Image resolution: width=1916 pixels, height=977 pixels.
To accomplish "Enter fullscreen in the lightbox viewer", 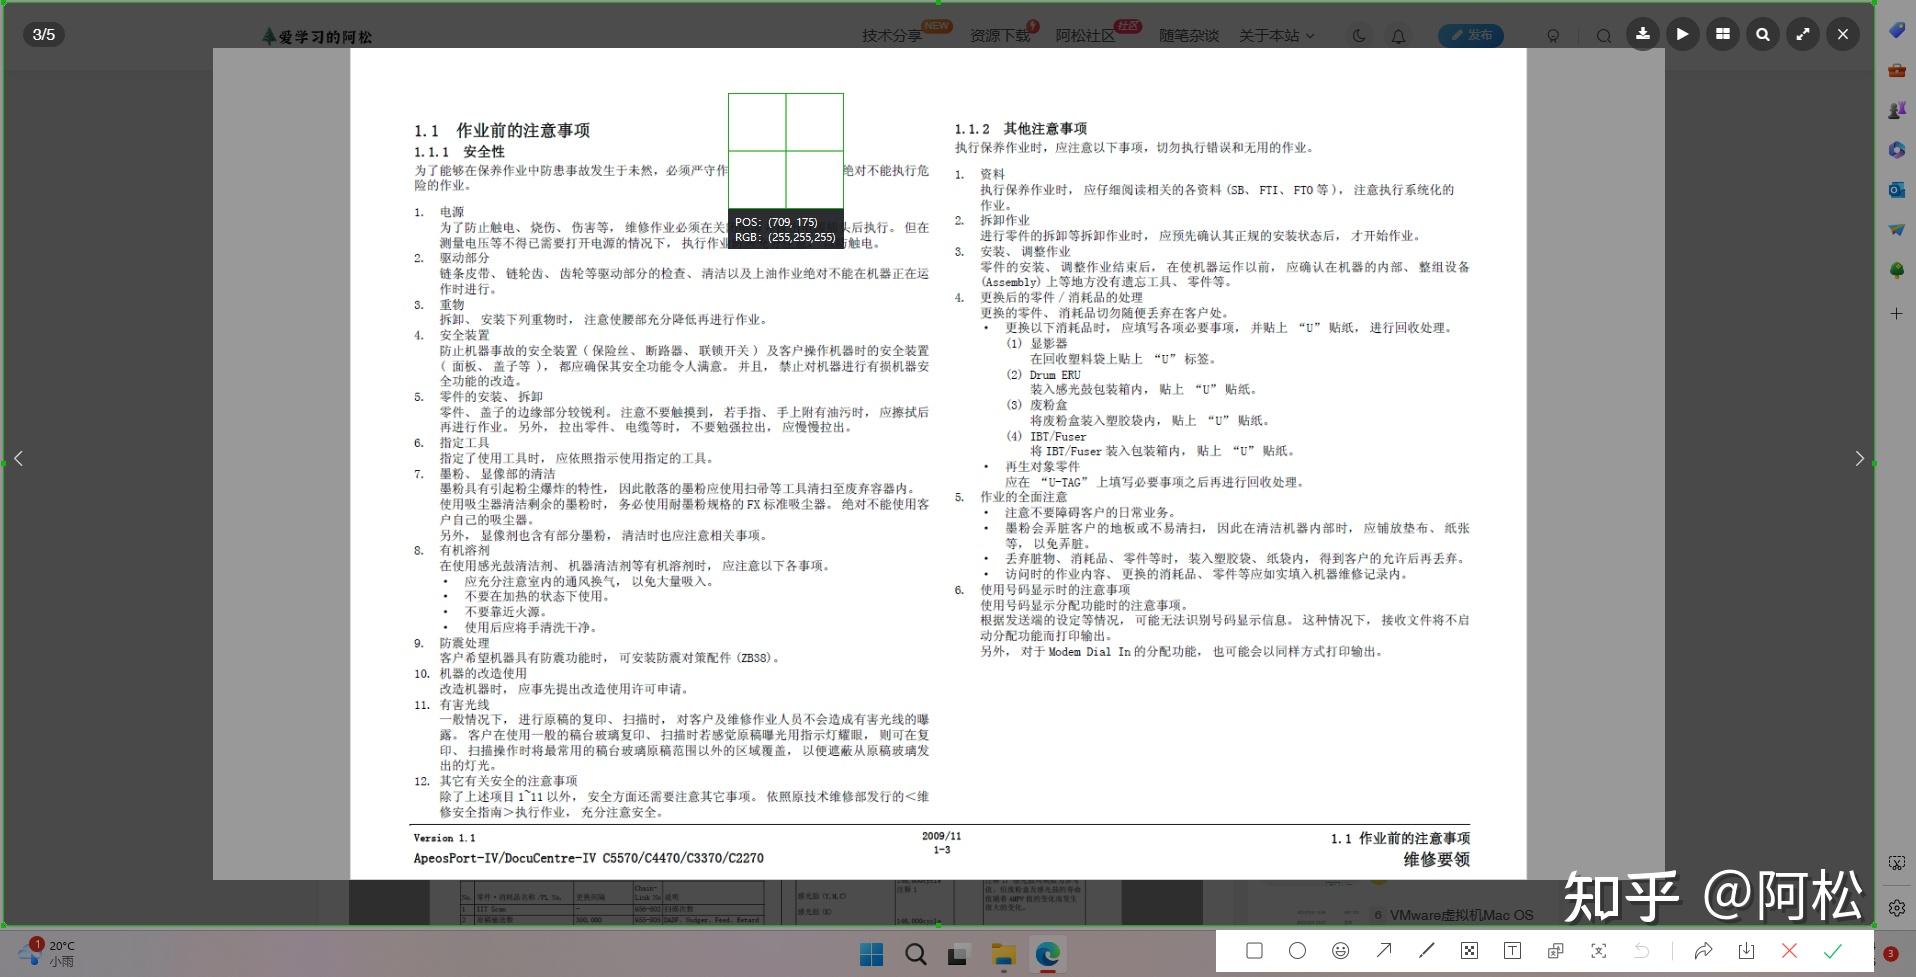I will click(1803, 34).
